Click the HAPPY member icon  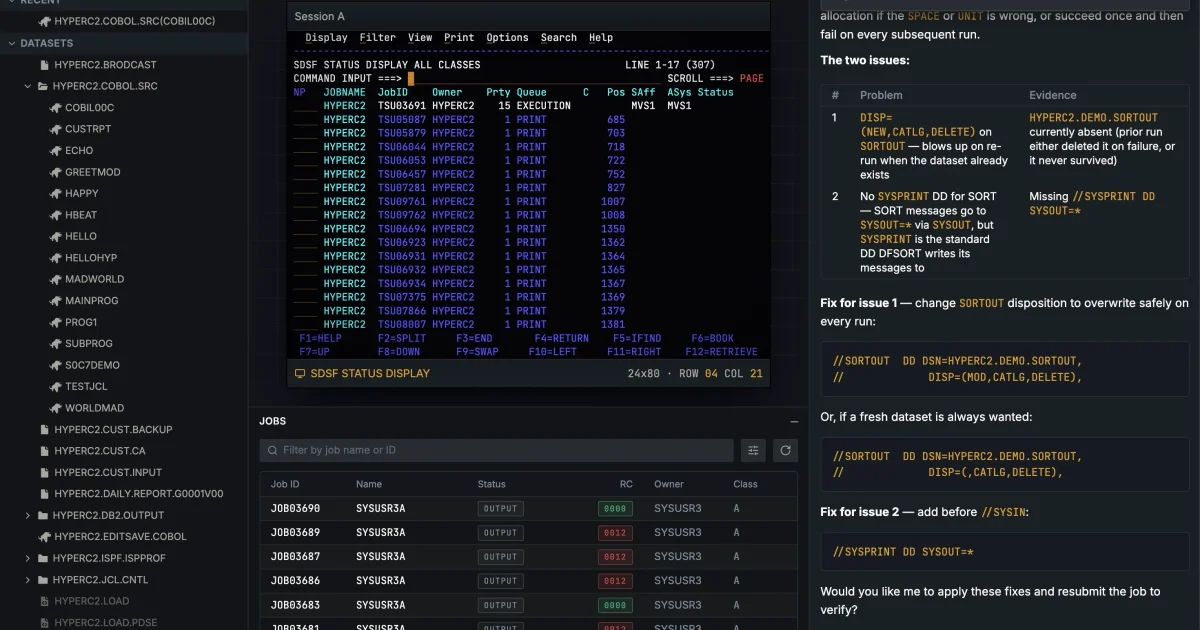(56, 193)
